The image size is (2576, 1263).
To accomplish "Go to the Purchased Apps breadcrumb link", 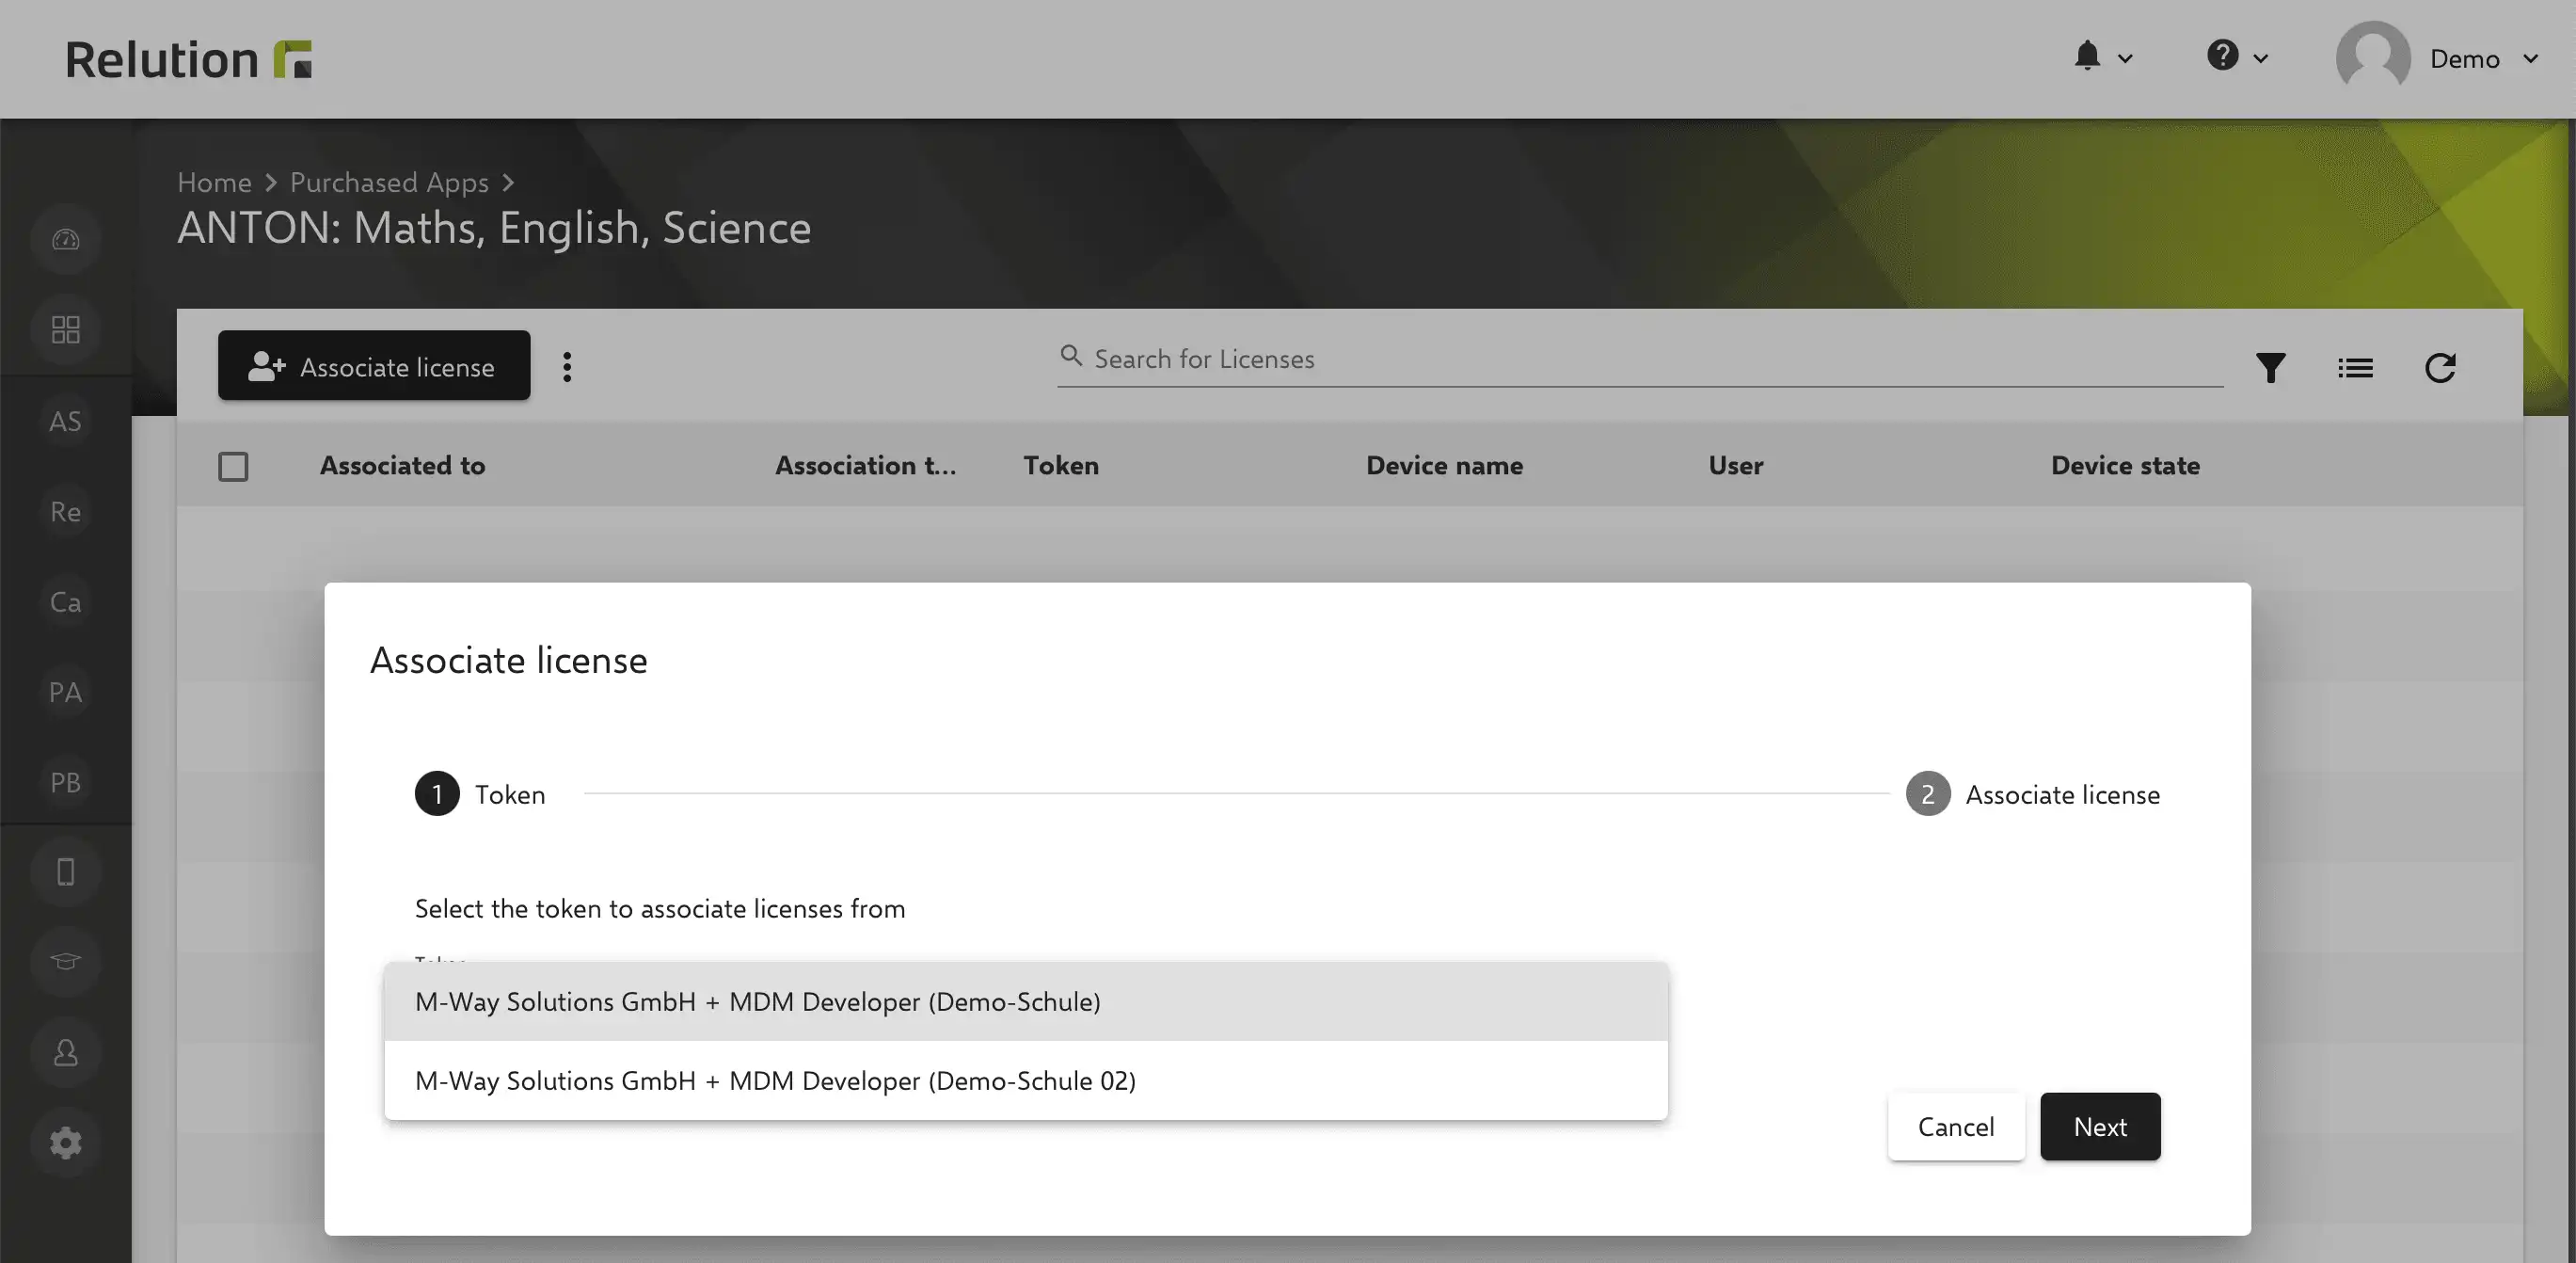I will [x=389, y=182].
